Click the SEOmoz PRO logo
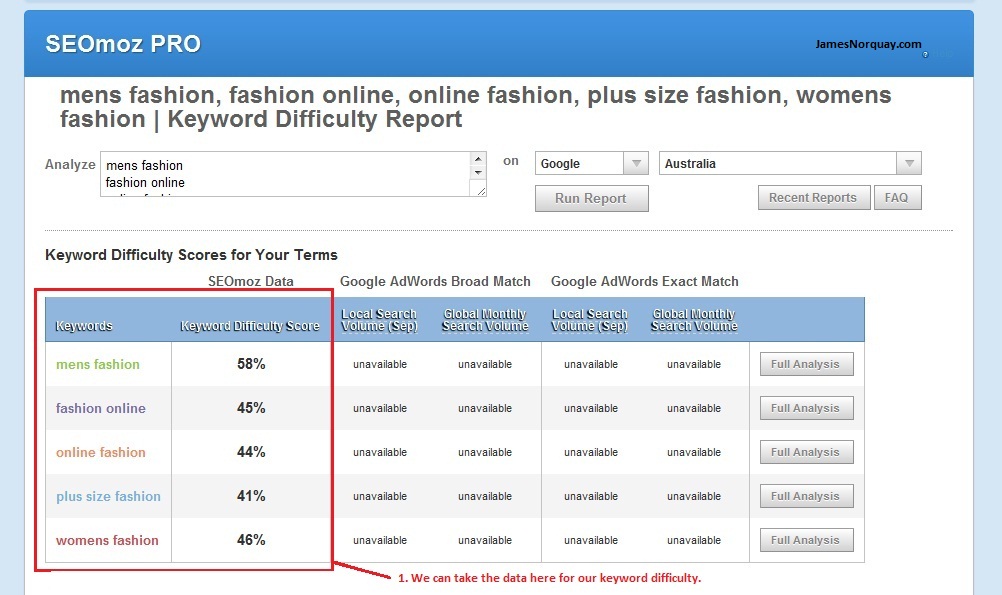1002x595 pixels. 123,44
